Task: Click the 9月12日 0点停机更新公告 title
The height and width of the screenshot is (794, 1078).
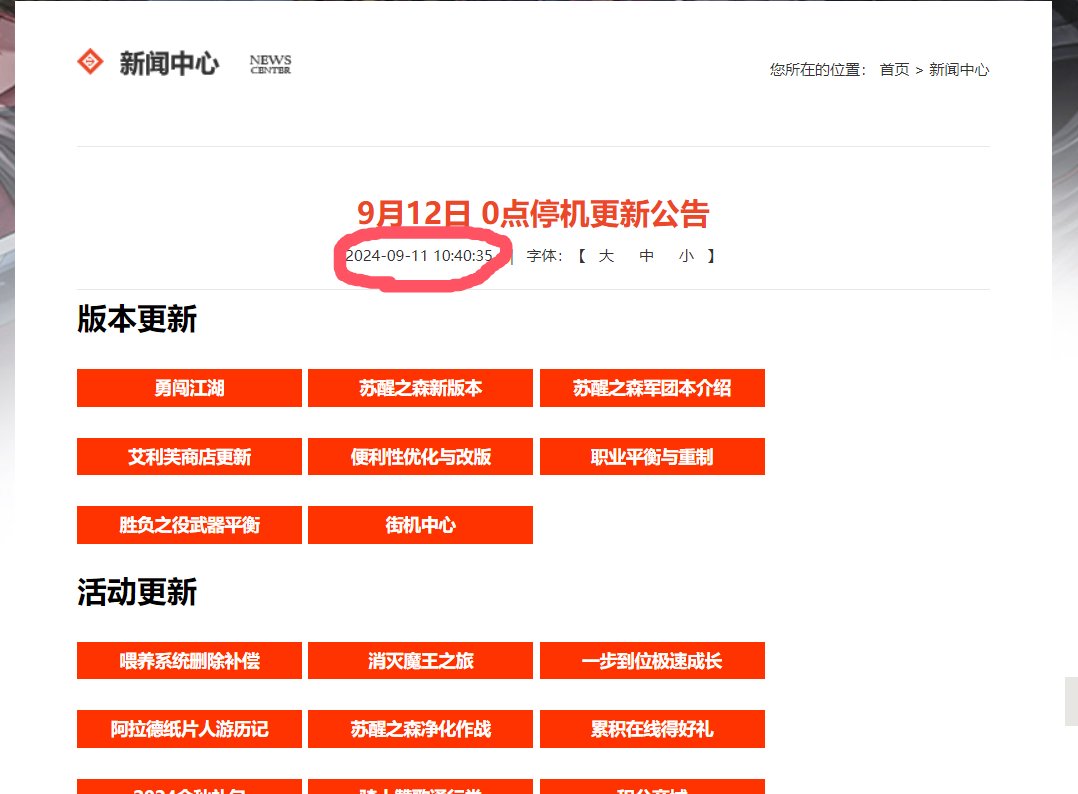Action: [x=533, y=213]
